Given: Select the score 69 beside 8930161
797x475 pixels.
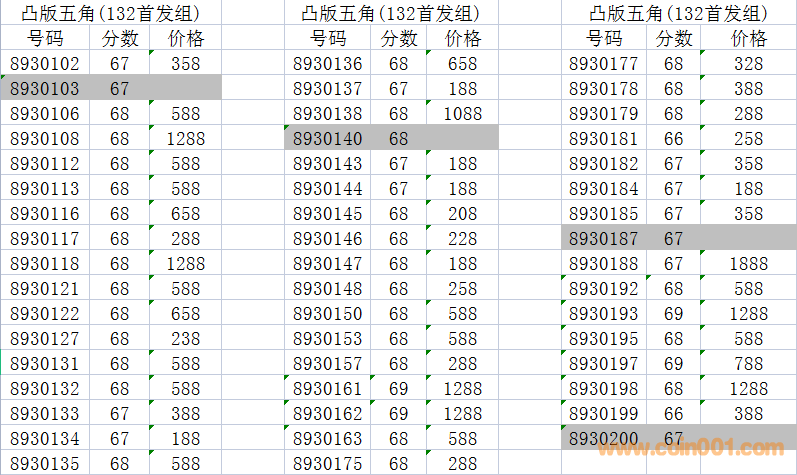Looking at the screenshot, I should click(x=399, y=389).
